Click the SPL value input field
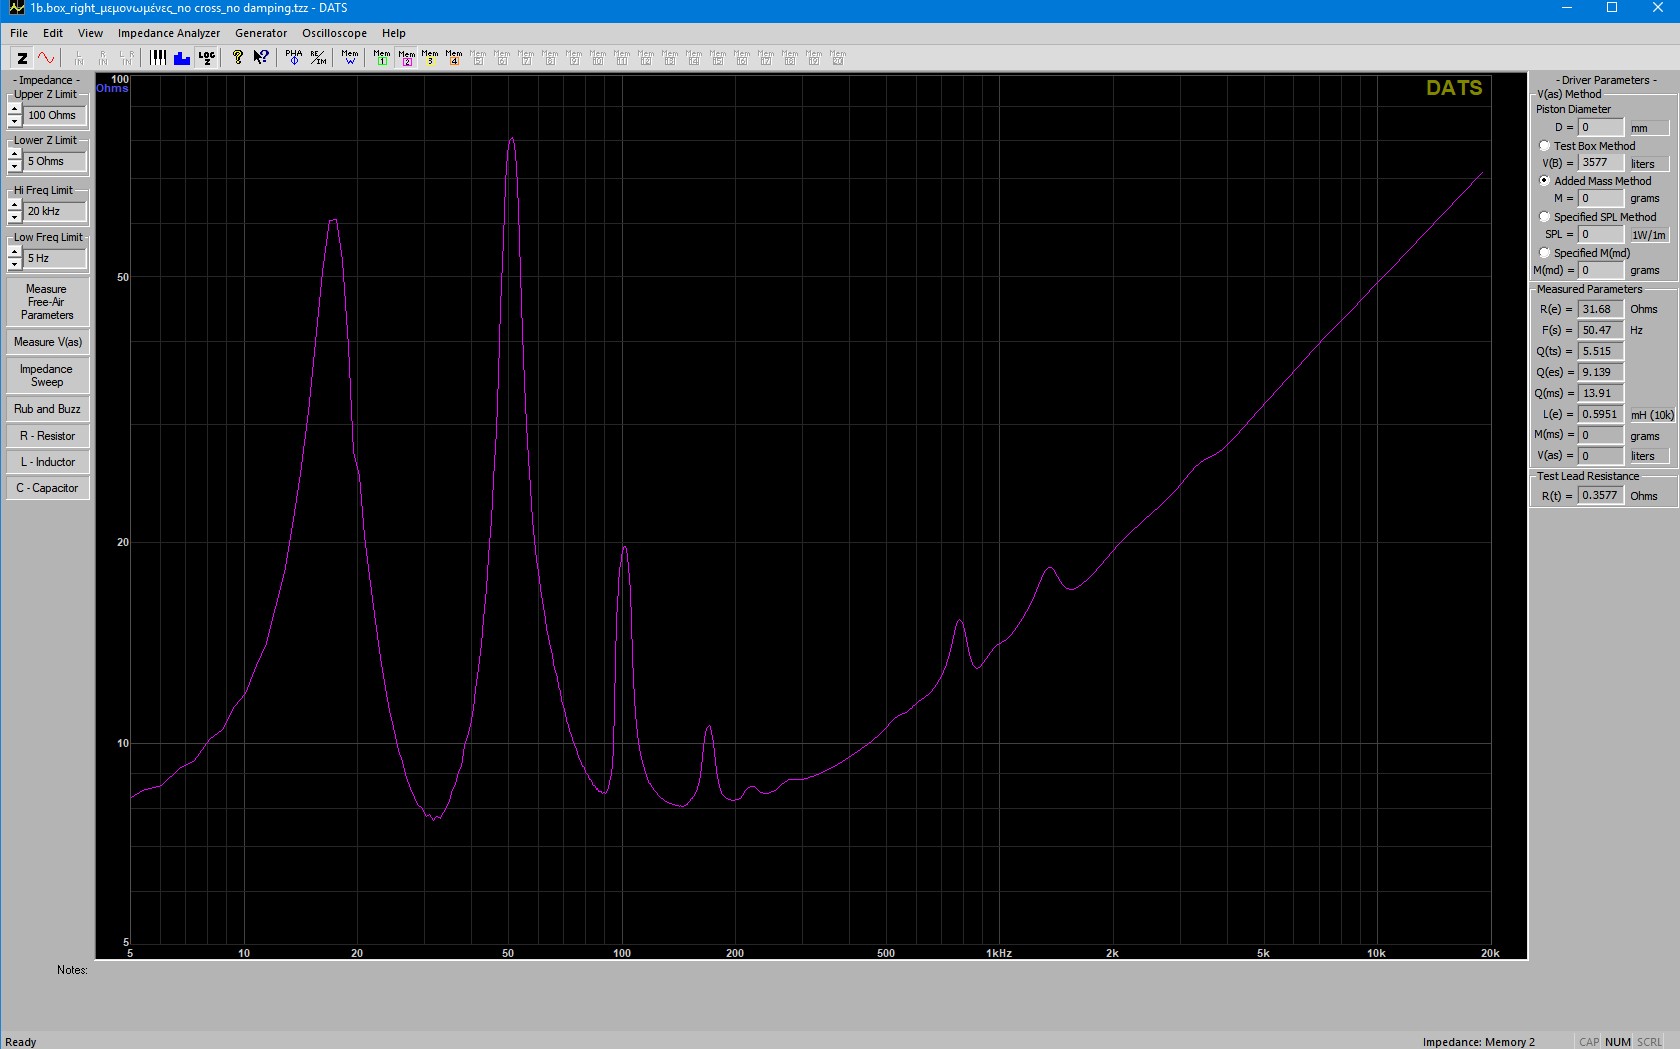The image size is (1680, 1049). [x=1600, y=234]
